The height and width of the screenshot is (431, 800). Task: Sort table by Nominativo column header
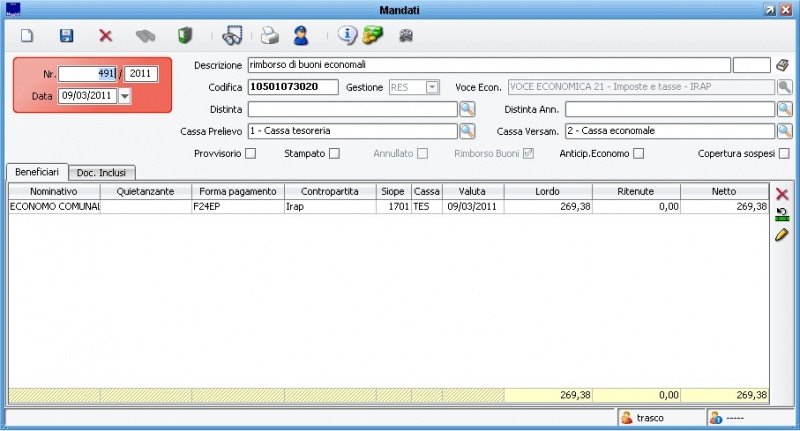pyautogui.click(x=54, y=191)
